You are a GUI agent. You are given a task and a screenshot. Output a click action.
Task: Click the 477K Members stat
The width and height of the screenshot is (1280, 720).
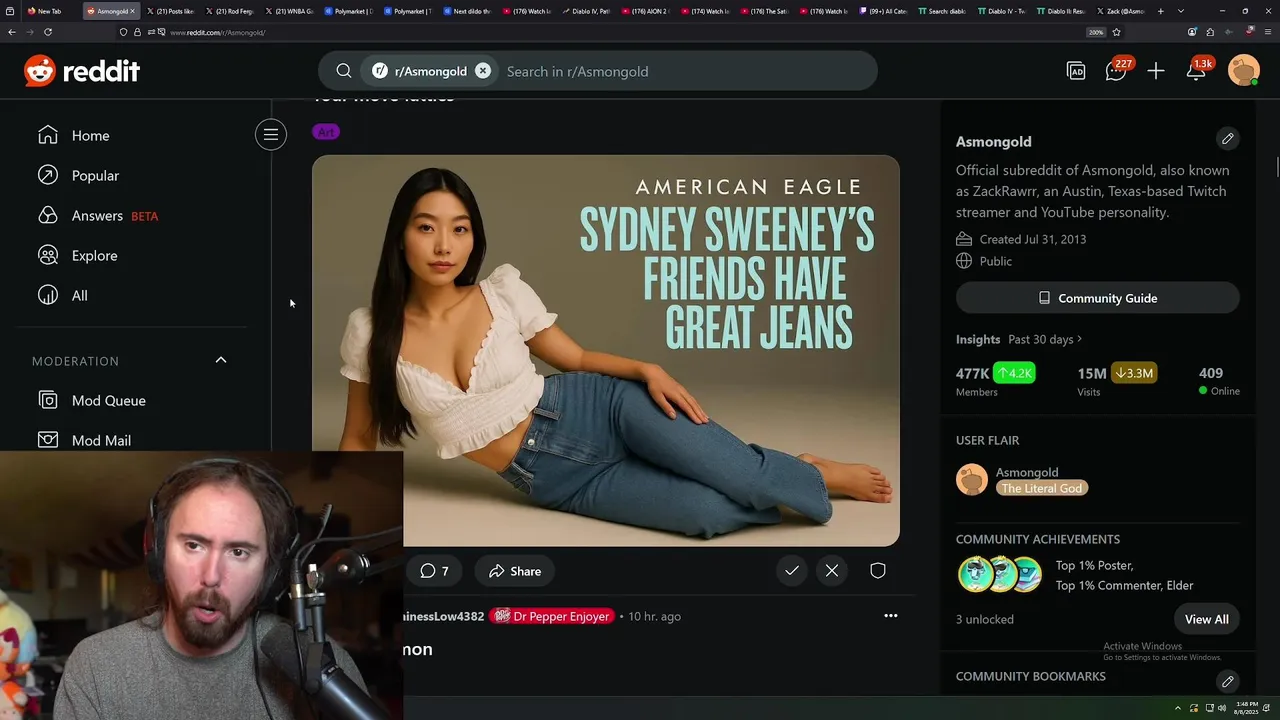995,380
